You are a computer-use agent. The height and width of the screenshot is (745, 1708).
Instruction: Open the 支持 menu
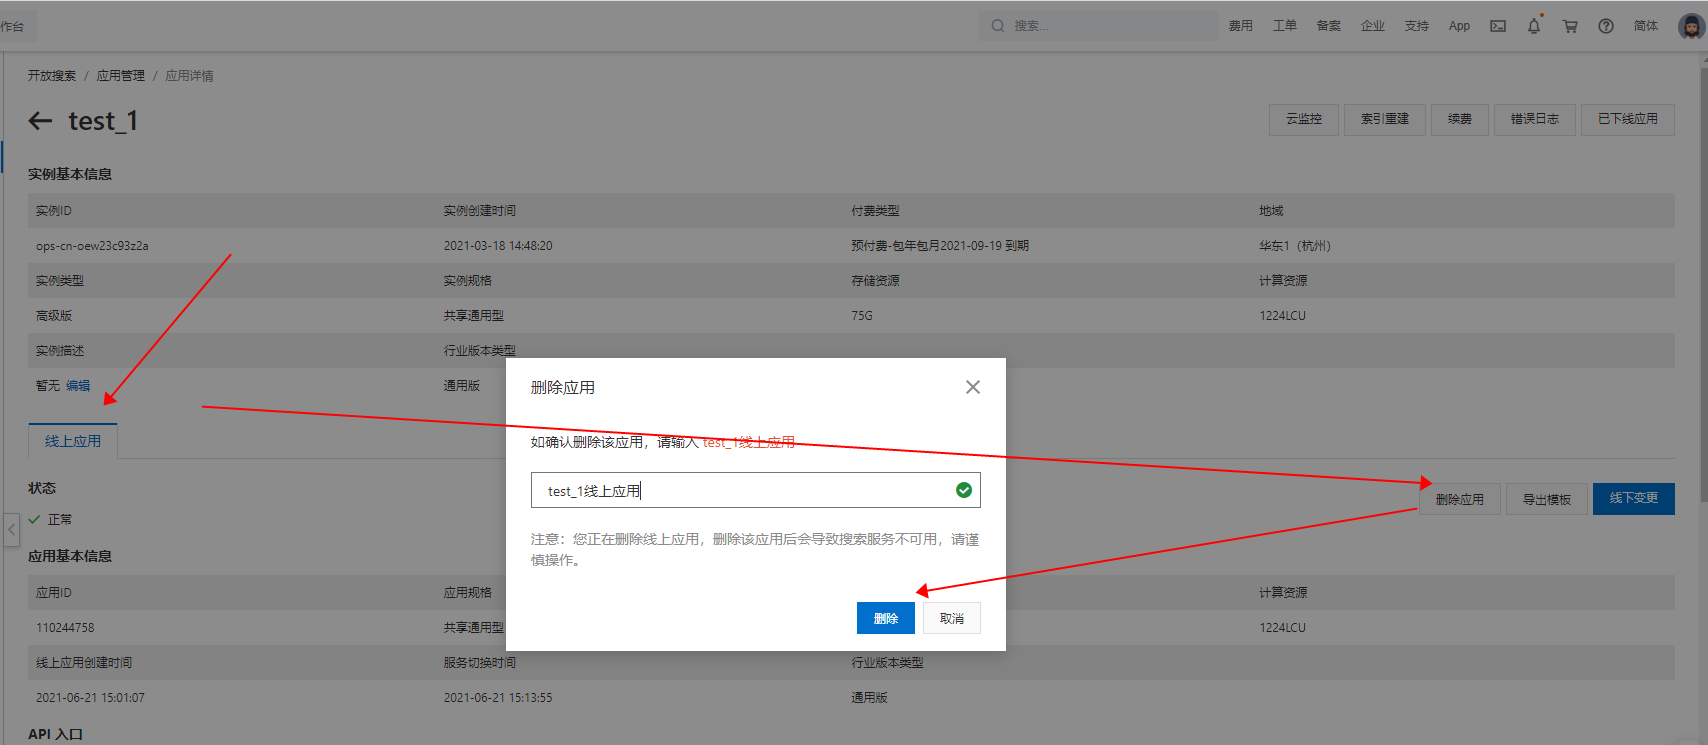(1417, 26)
